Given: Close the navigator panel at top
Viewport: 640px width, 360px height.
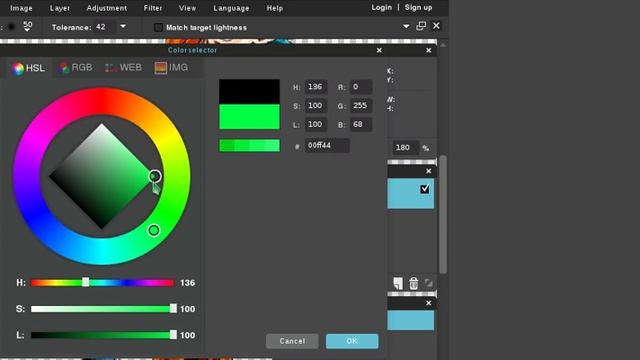Looking at the screenshot, I should pos(429,50).
